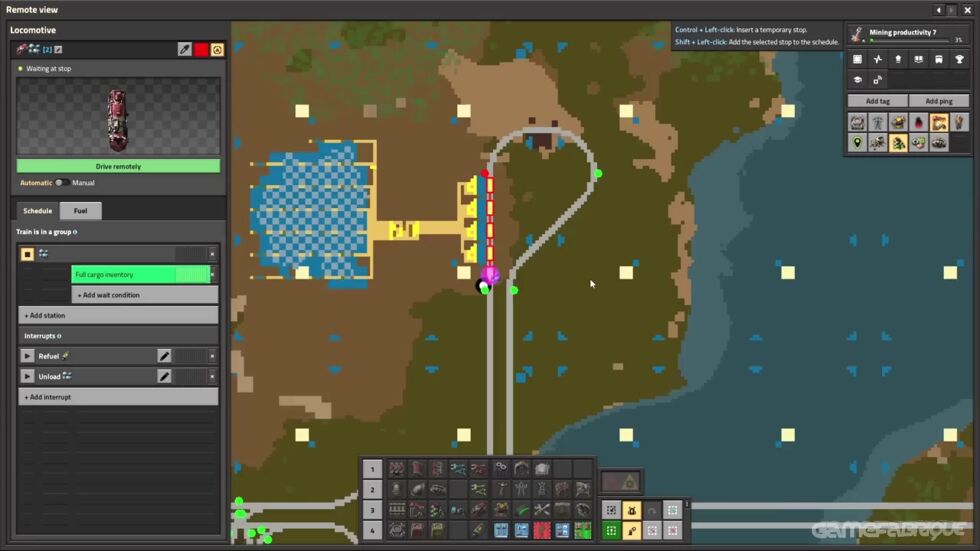Open the Mining productivity 7 research bar
The image size is (980, 551).
tap(908, 35)
